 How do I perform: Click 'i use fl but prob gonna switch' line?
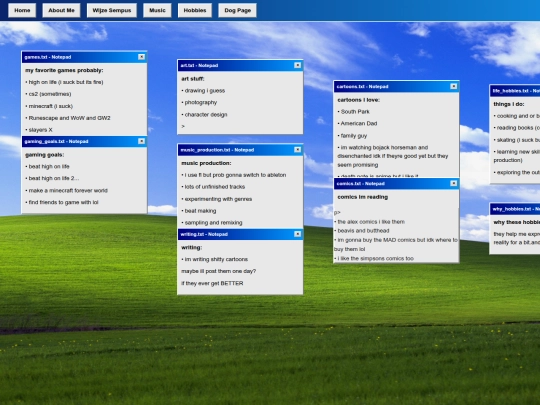(x=234, y=175)
